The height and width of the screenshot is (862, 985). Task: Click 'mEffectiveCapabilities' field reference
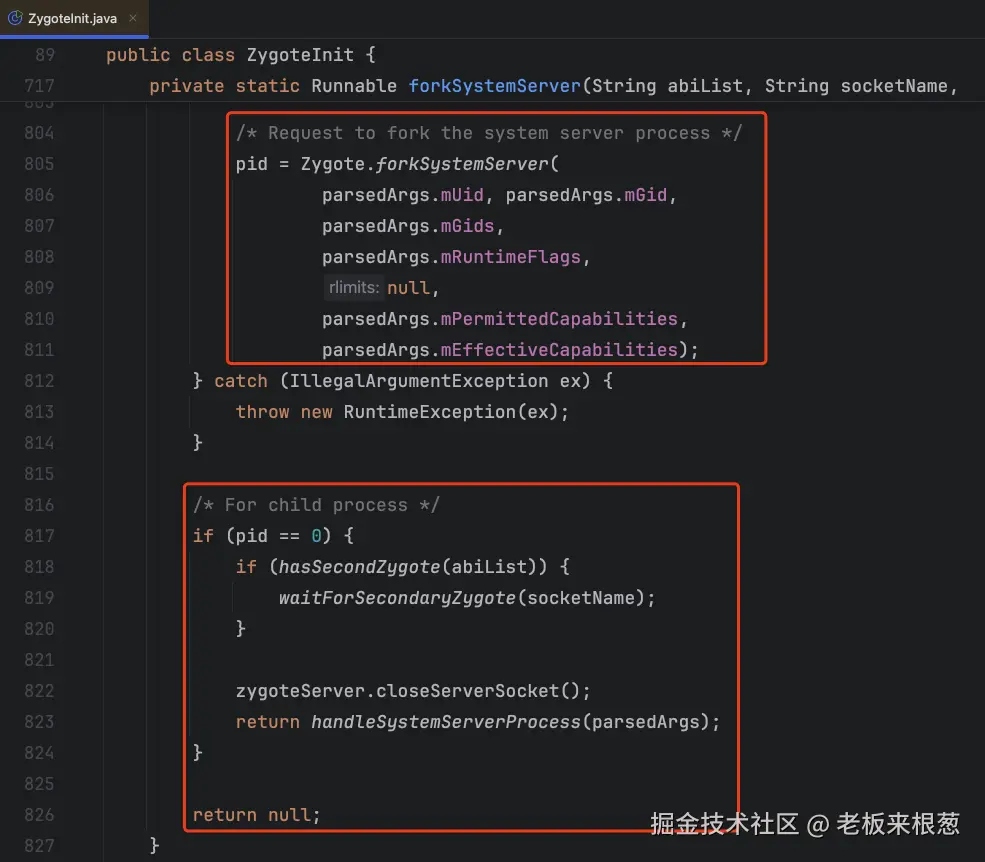[559, 350]
